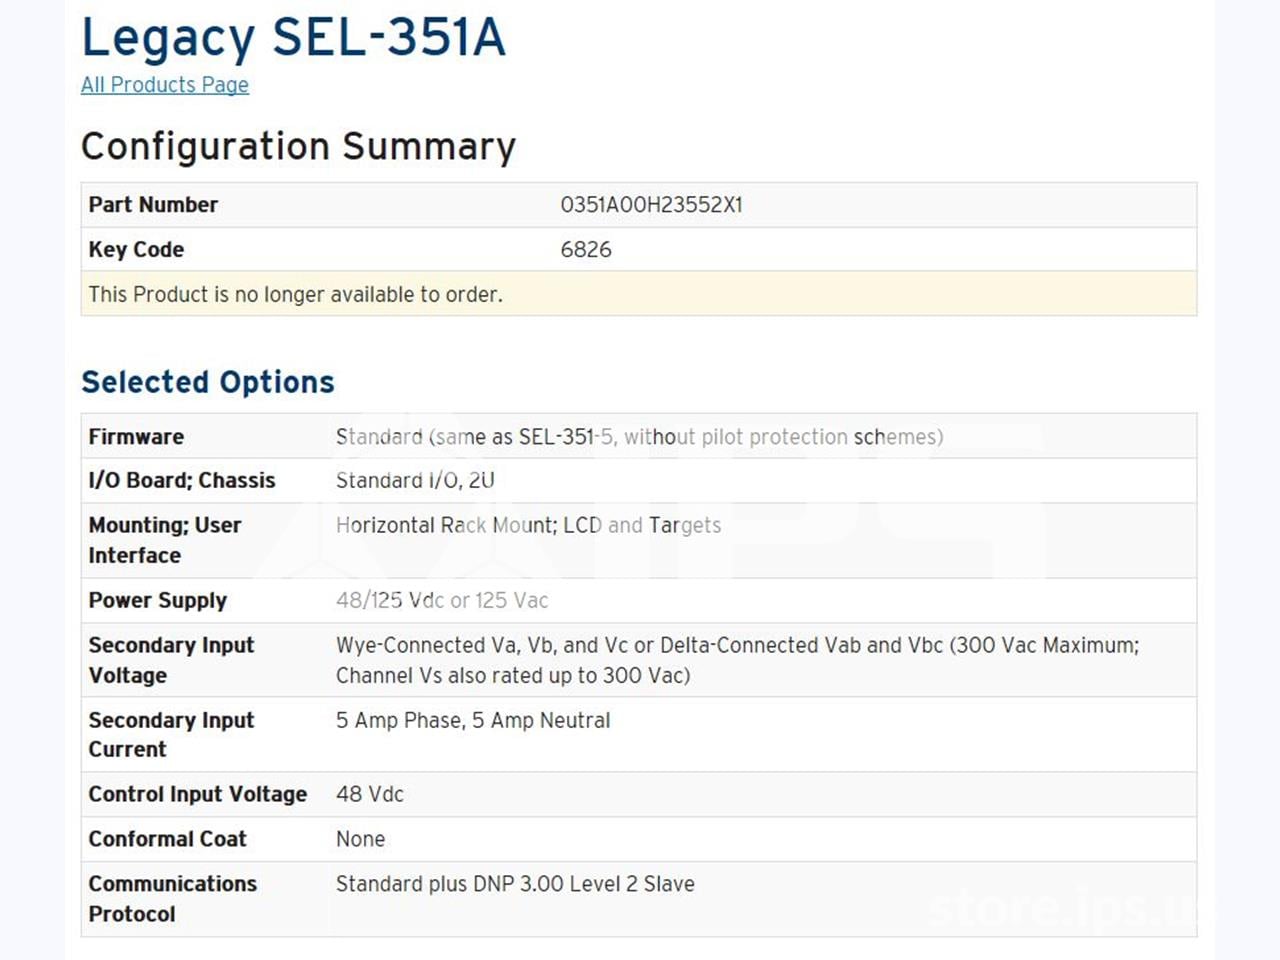The height and width of the screenshot is (960, 1280).
Task: Select the Standard firmware description text
Action: (639, 437)
